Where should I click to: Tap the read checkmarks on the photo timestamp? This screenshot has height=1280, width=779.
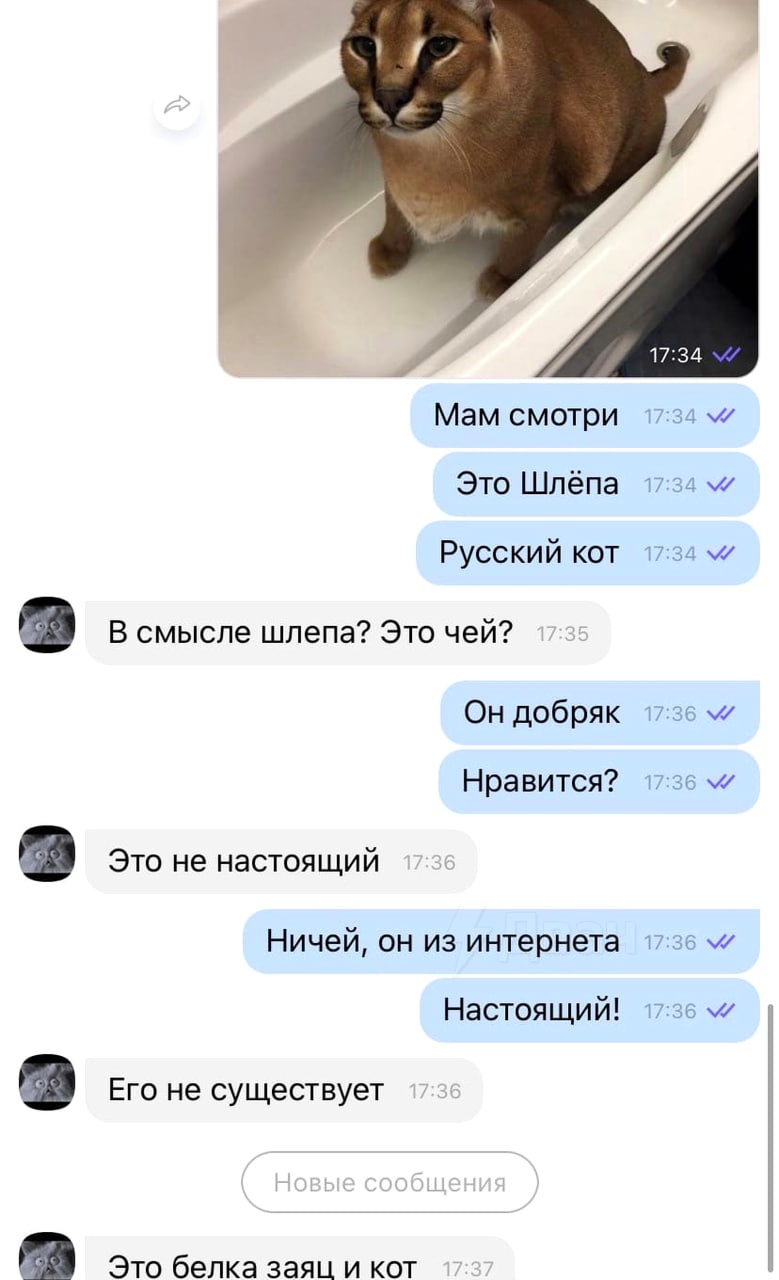click(727, 355)
